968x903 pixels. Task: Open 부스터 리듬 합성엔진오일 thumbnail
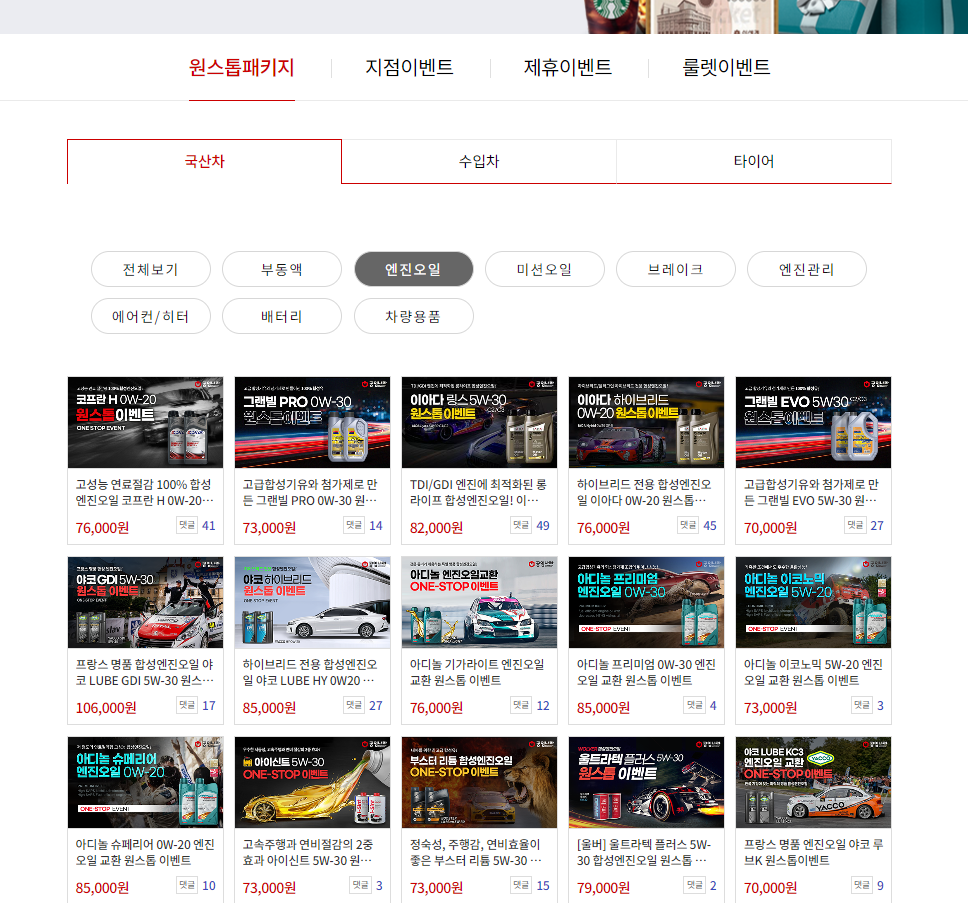[479, 782]
